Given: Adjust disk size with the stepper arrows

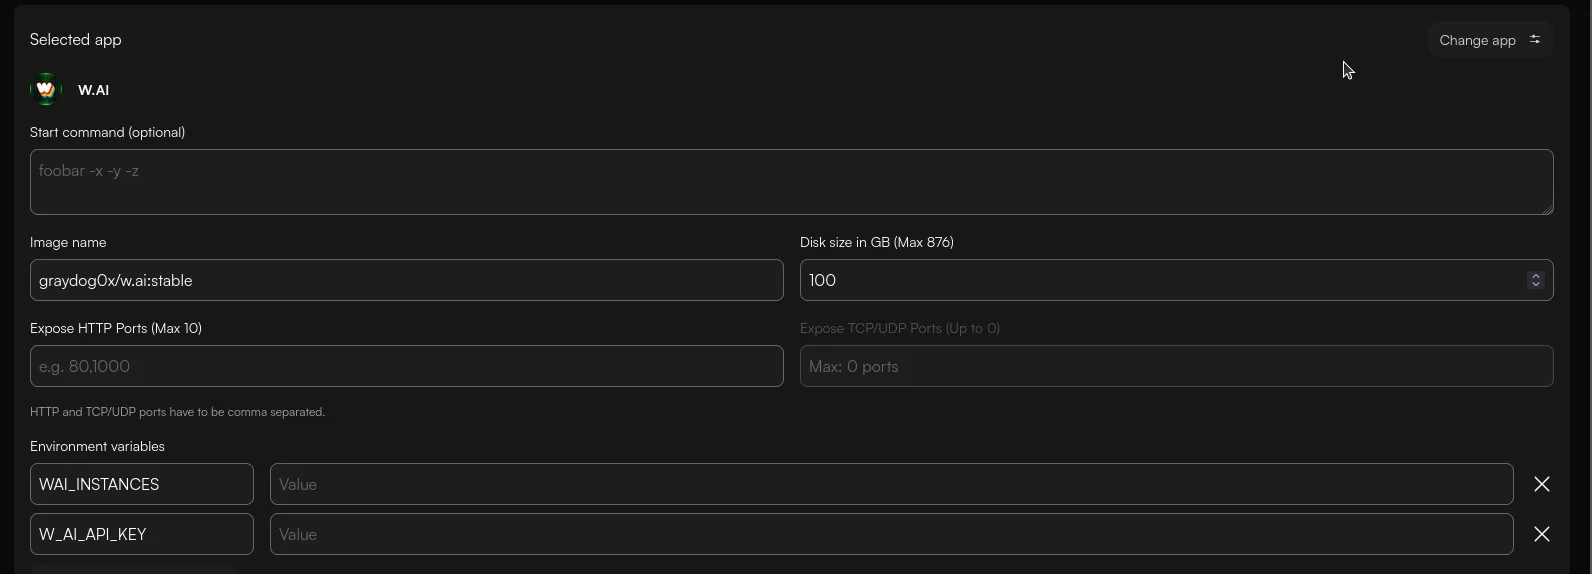Looking at the screenshot, I should [1535, 280].
